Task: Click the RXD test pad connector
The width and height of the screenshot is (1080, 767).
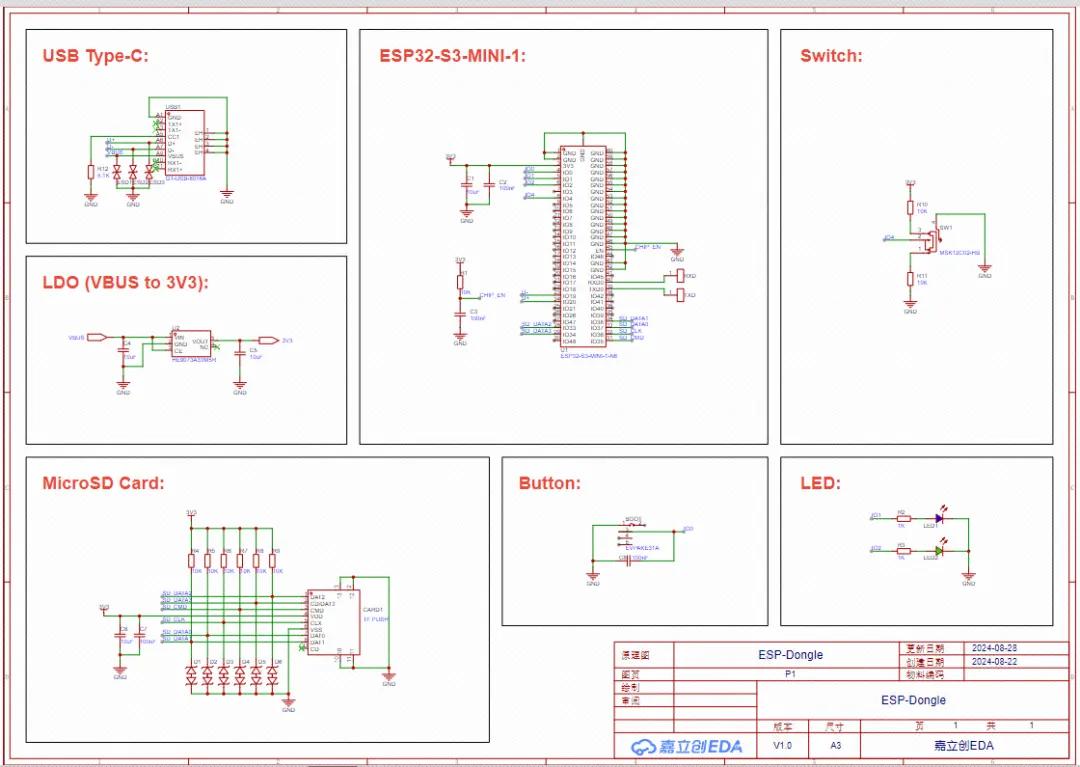Action: click(x=679, y=275)
